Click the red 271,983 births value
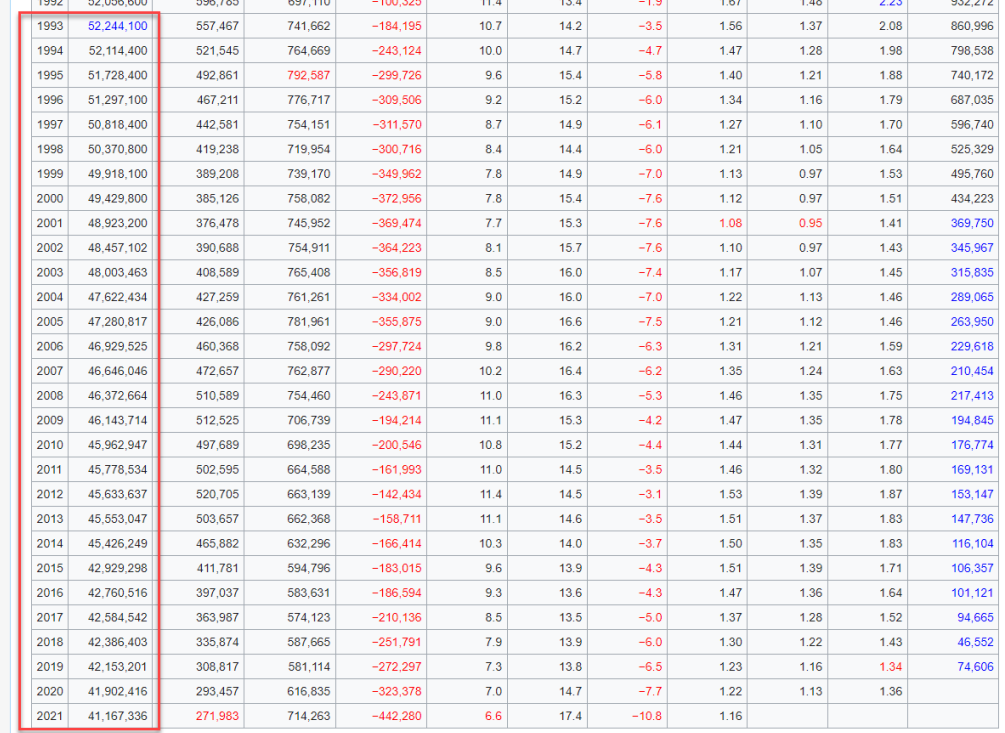Viewport: 1005px width, 733px height. coord(215,716)
